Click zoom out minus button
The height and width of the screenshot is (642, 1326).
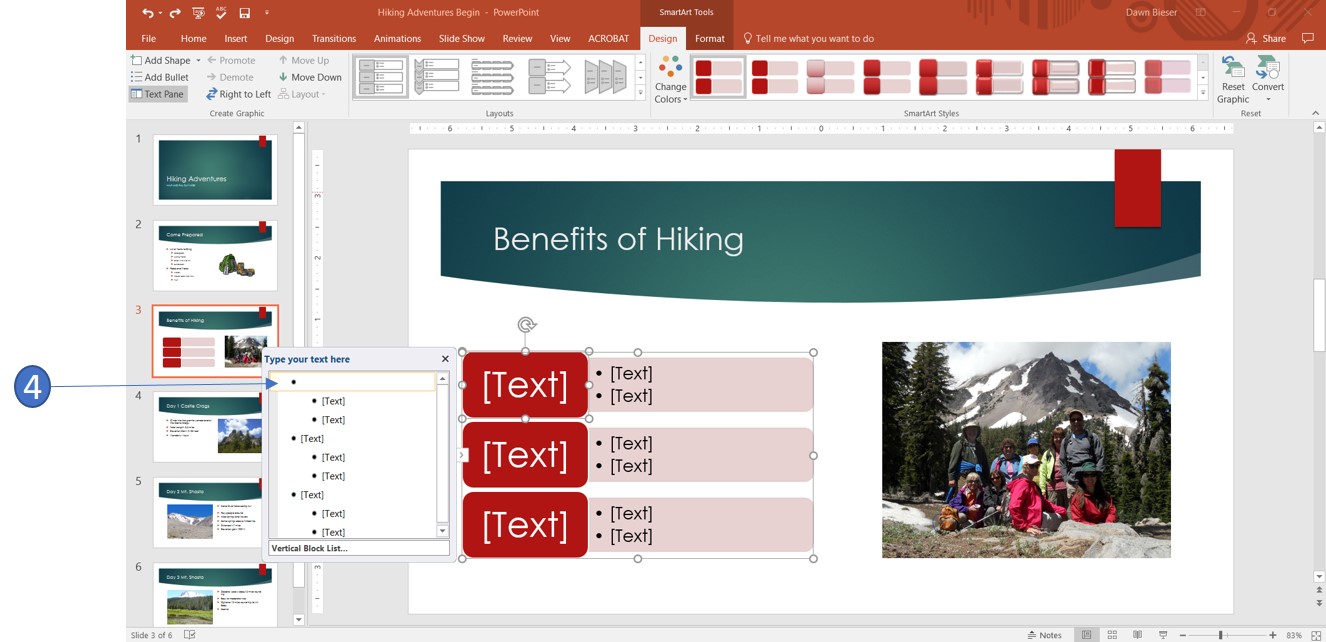point(1185,635)
